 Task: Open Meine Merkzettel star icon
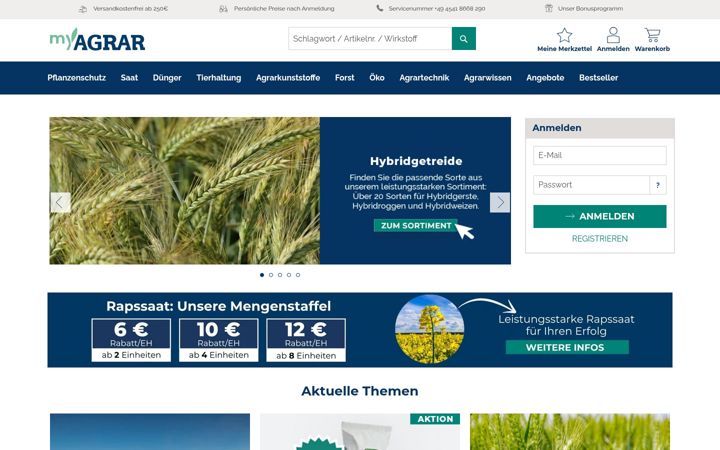564,35
